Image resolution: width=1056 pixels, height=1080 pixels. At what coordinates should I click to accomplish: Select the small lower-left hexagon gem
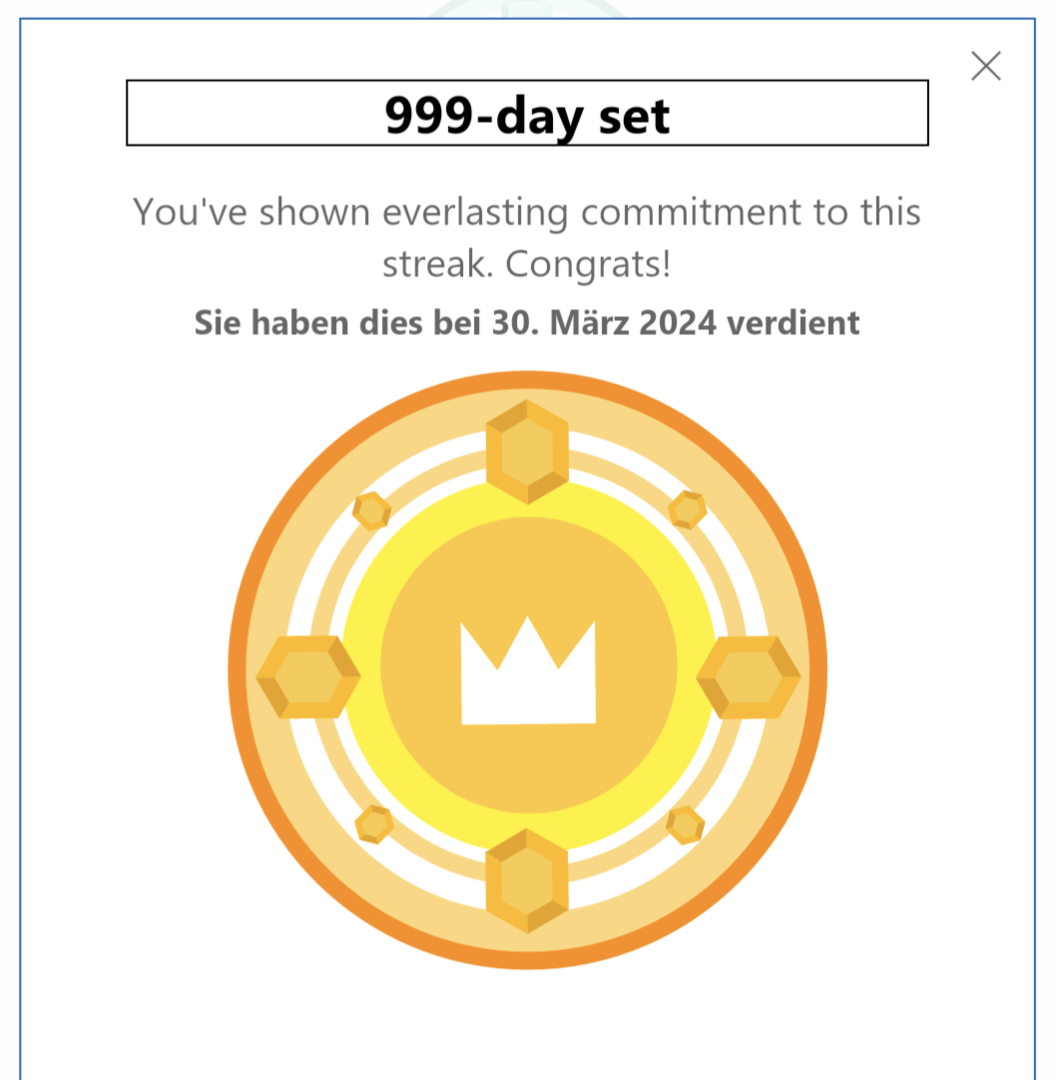click(374, 824)
